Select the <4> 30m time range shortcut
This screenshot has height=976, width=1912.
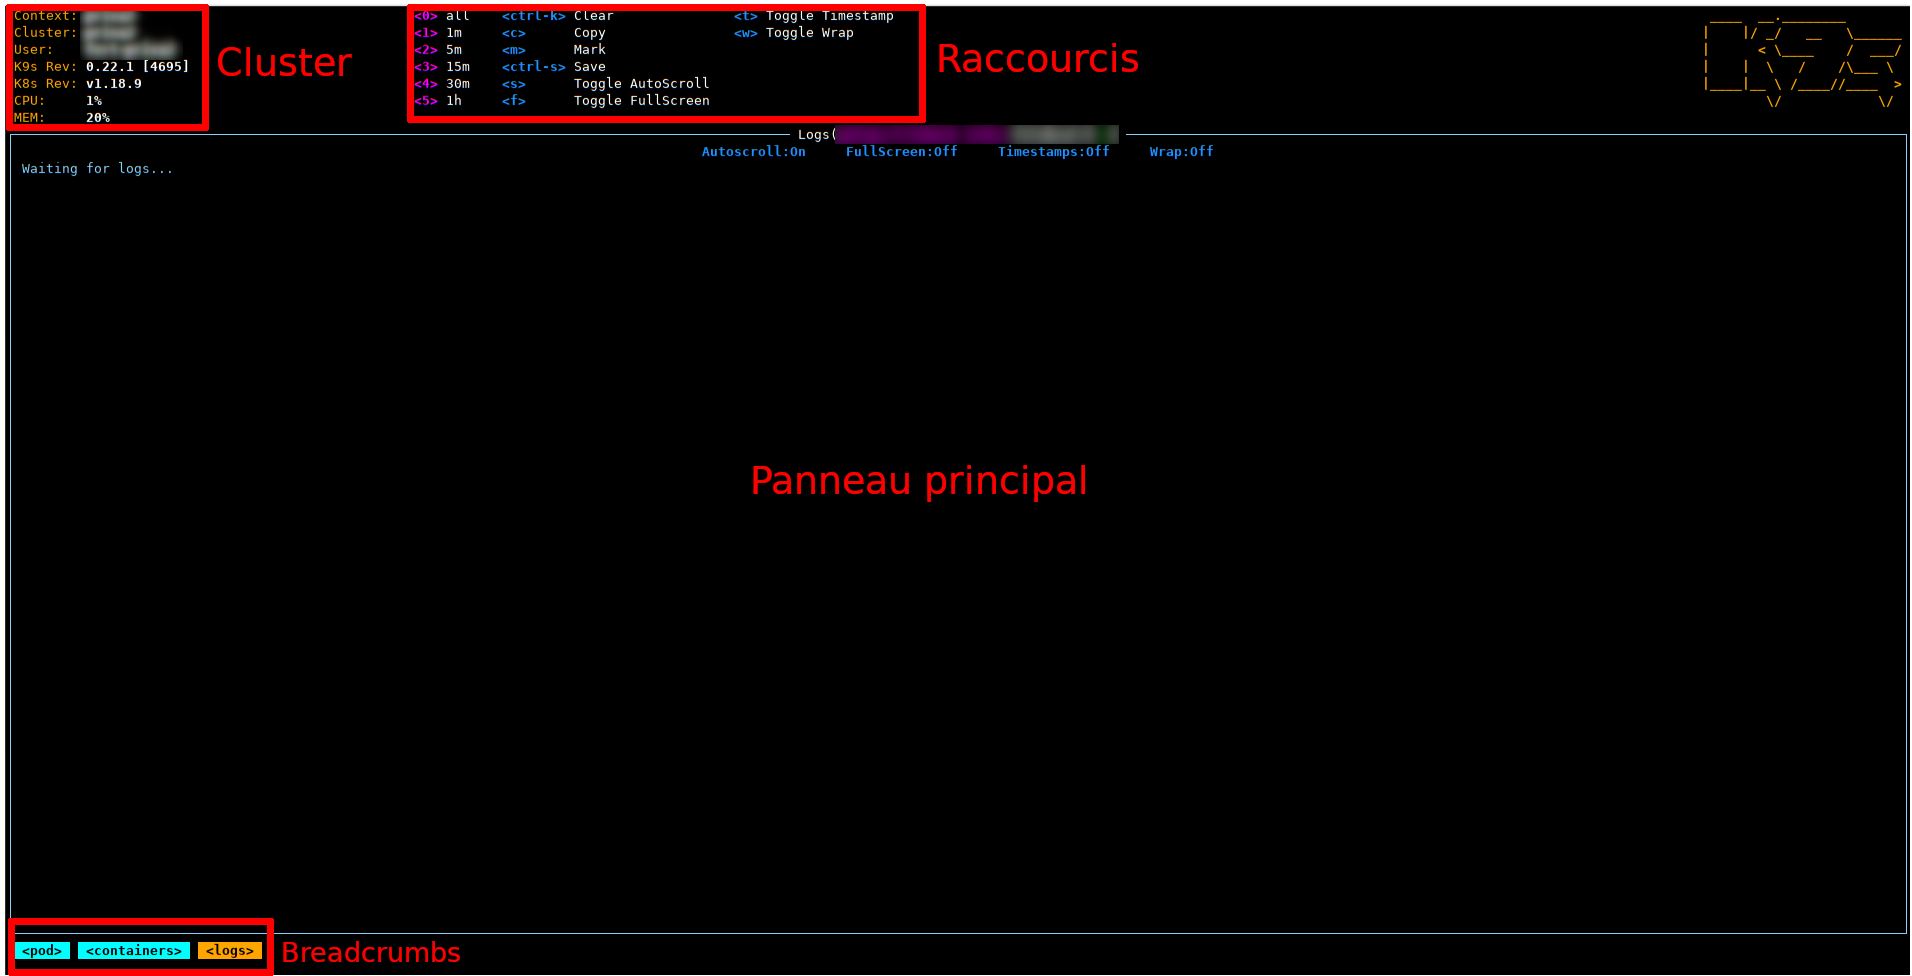(441, 84)
